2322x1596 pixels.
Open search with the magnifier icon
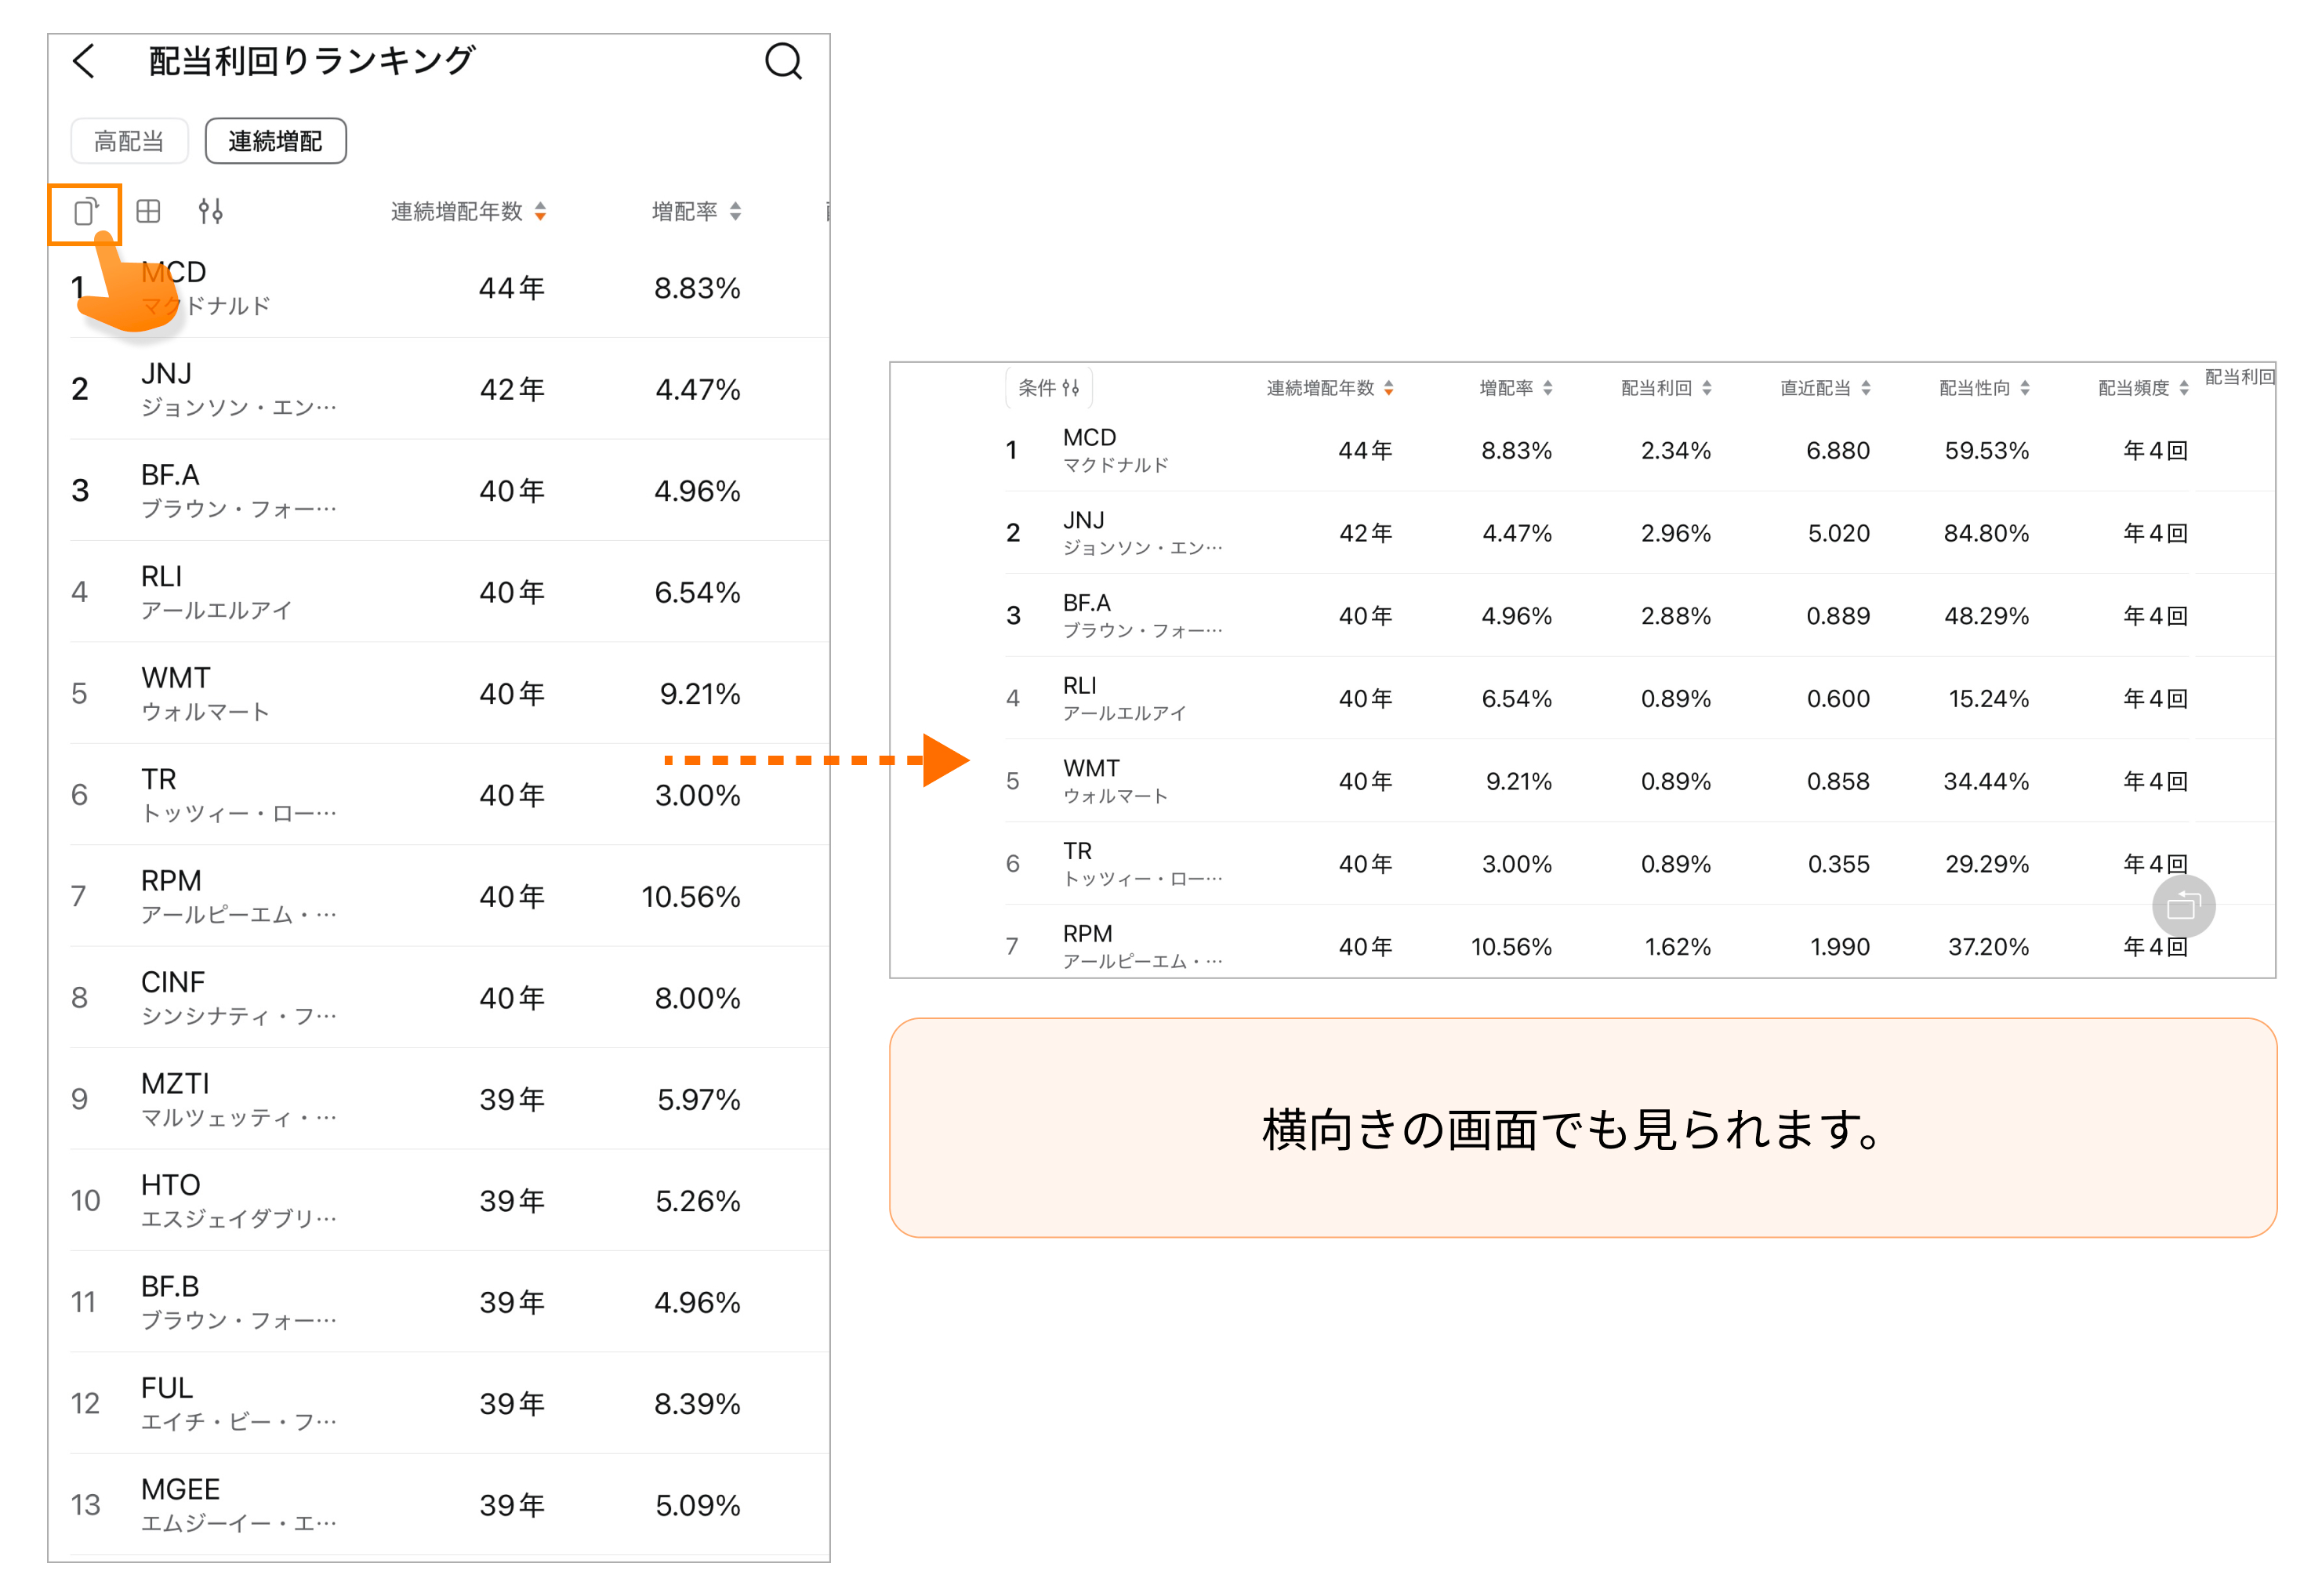[x=784, y=62]
